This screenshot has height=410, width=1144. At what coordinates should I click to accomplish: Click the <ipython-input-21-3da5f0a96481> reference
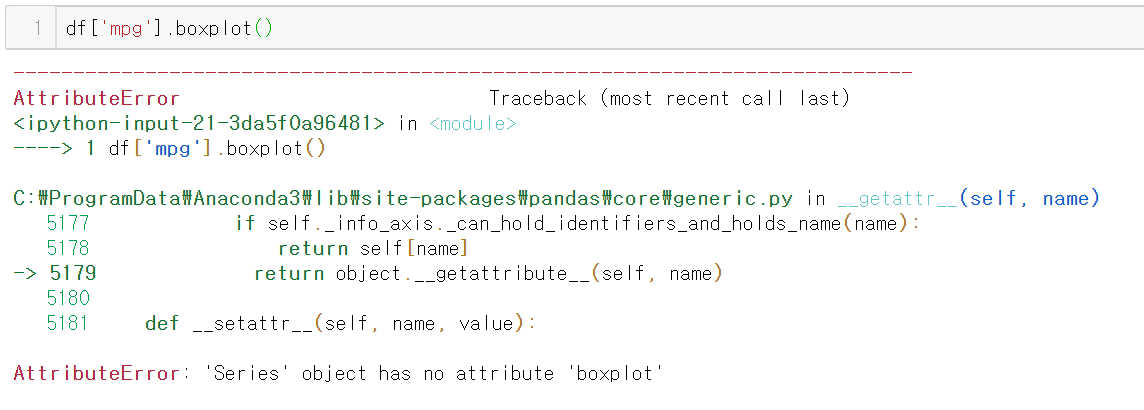pyautogui.click(x=199, y=123)
